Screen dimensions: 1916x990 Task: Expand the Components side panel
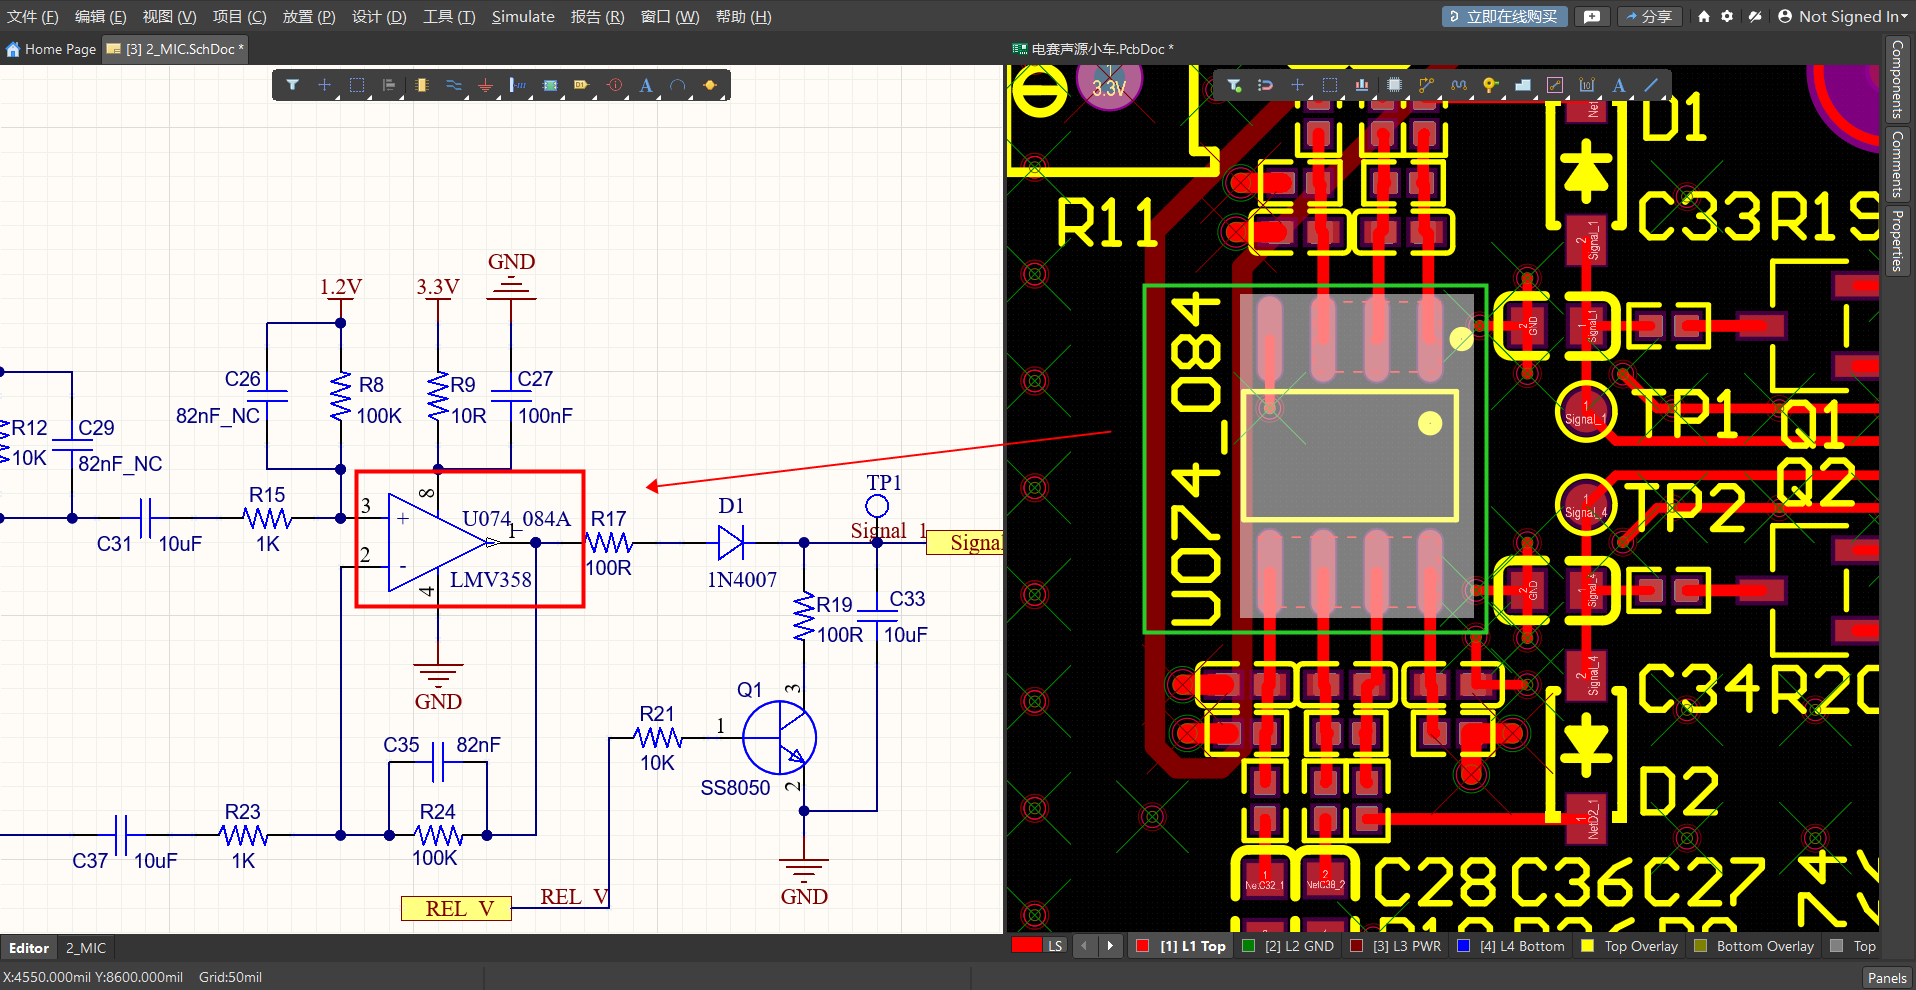coord(1897,80)
